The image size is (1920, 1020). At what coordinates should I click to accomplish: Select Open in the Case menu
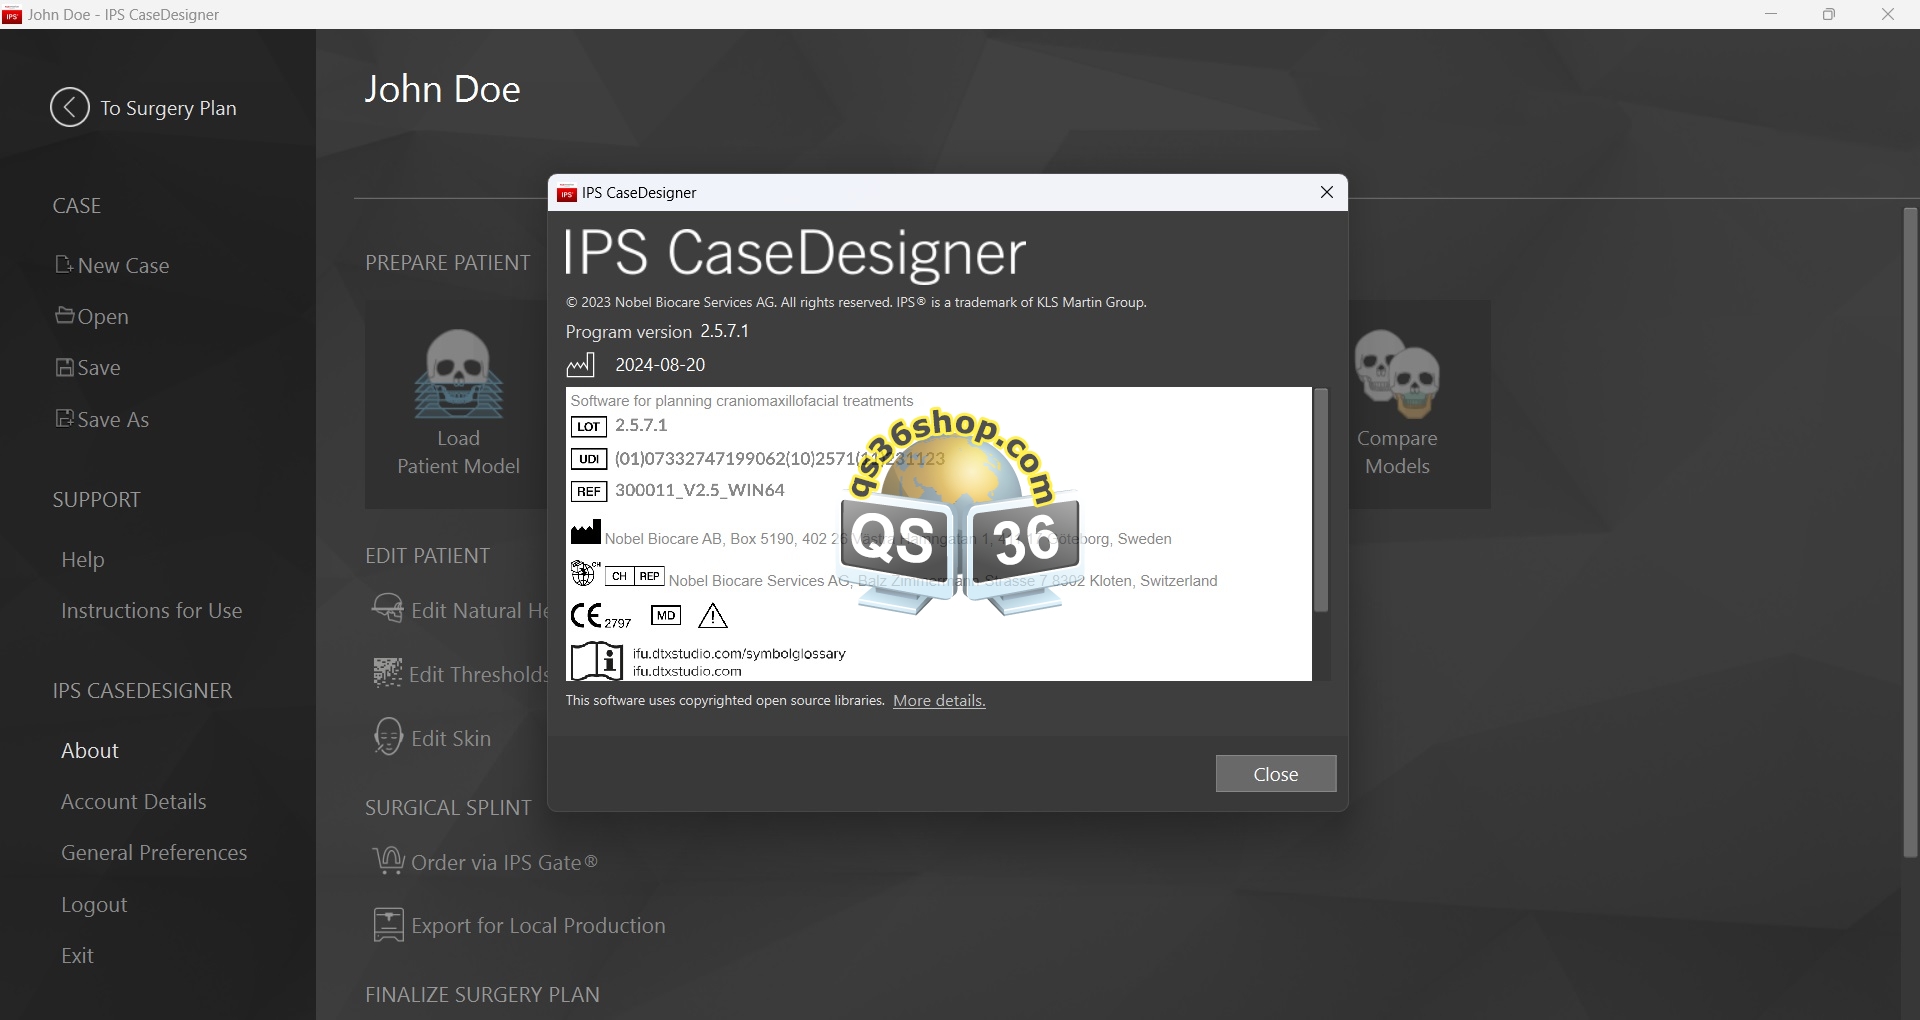(x=92, y=316)
